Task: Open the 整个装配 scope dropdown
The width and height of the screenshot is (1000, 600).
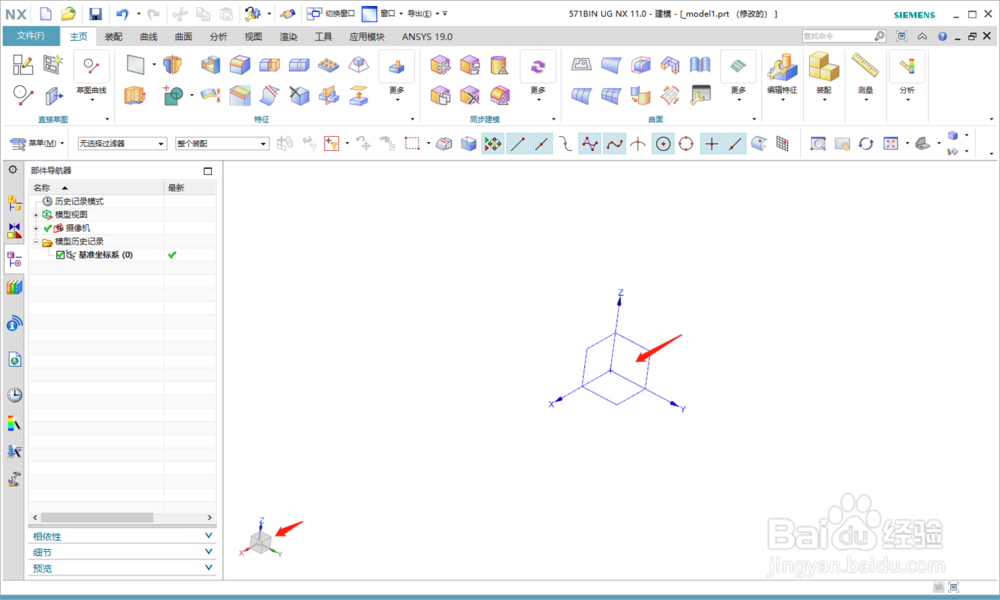Action: pyautogui.click(x=222, y=143)
